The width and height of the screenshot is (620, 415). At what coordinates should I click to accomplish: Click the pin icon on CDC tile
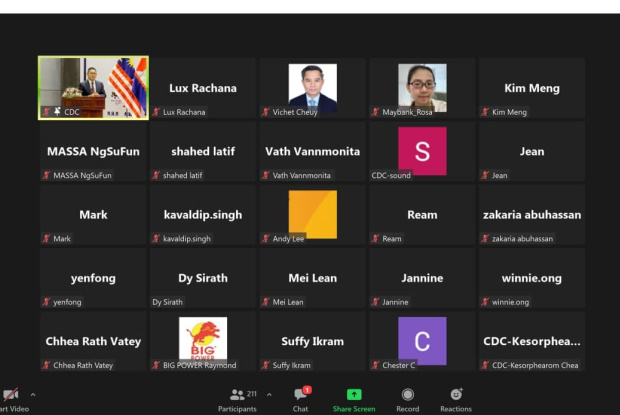tap(57, 111)
